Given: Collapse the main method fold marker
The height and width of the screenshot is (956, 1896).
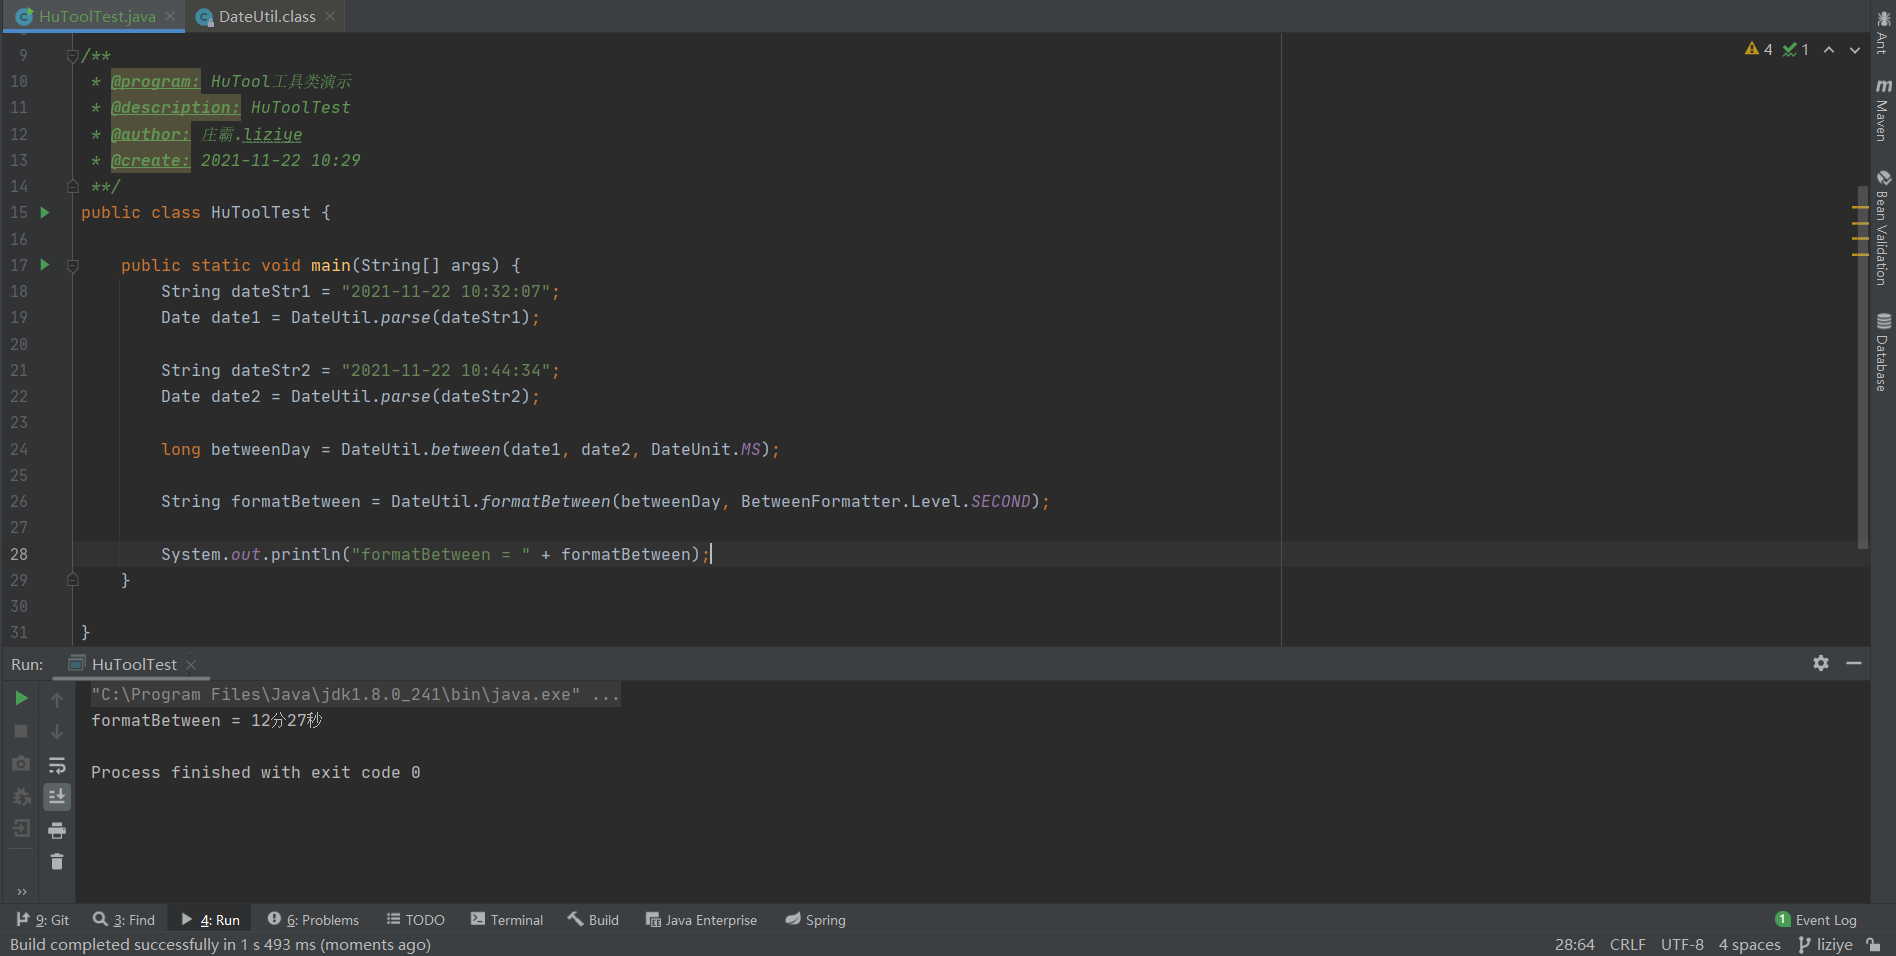Looking at the screenshot, I should (x=72, y=266).
